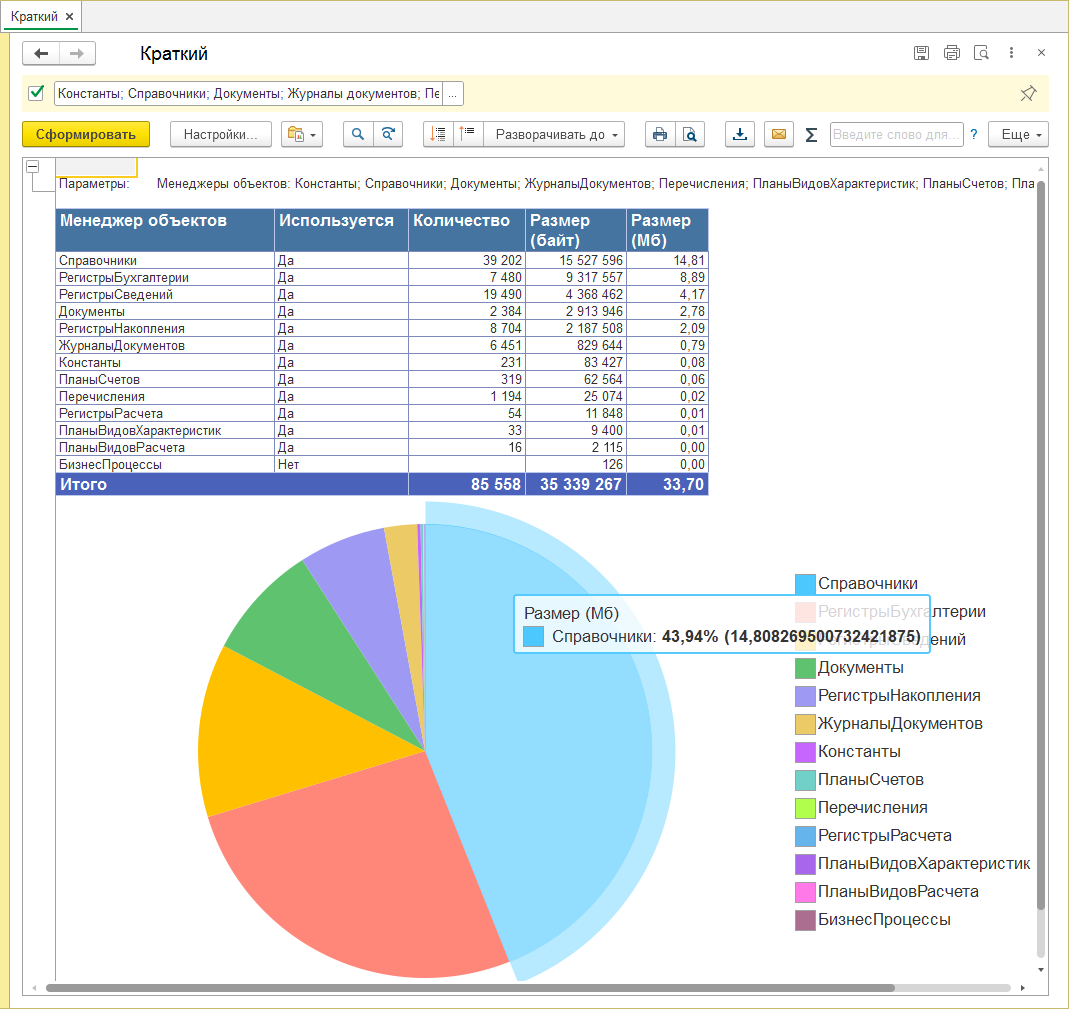Close the Краткий tab with x
The width and height of the screenshot is (1069, 1009).
pos(70,16)
